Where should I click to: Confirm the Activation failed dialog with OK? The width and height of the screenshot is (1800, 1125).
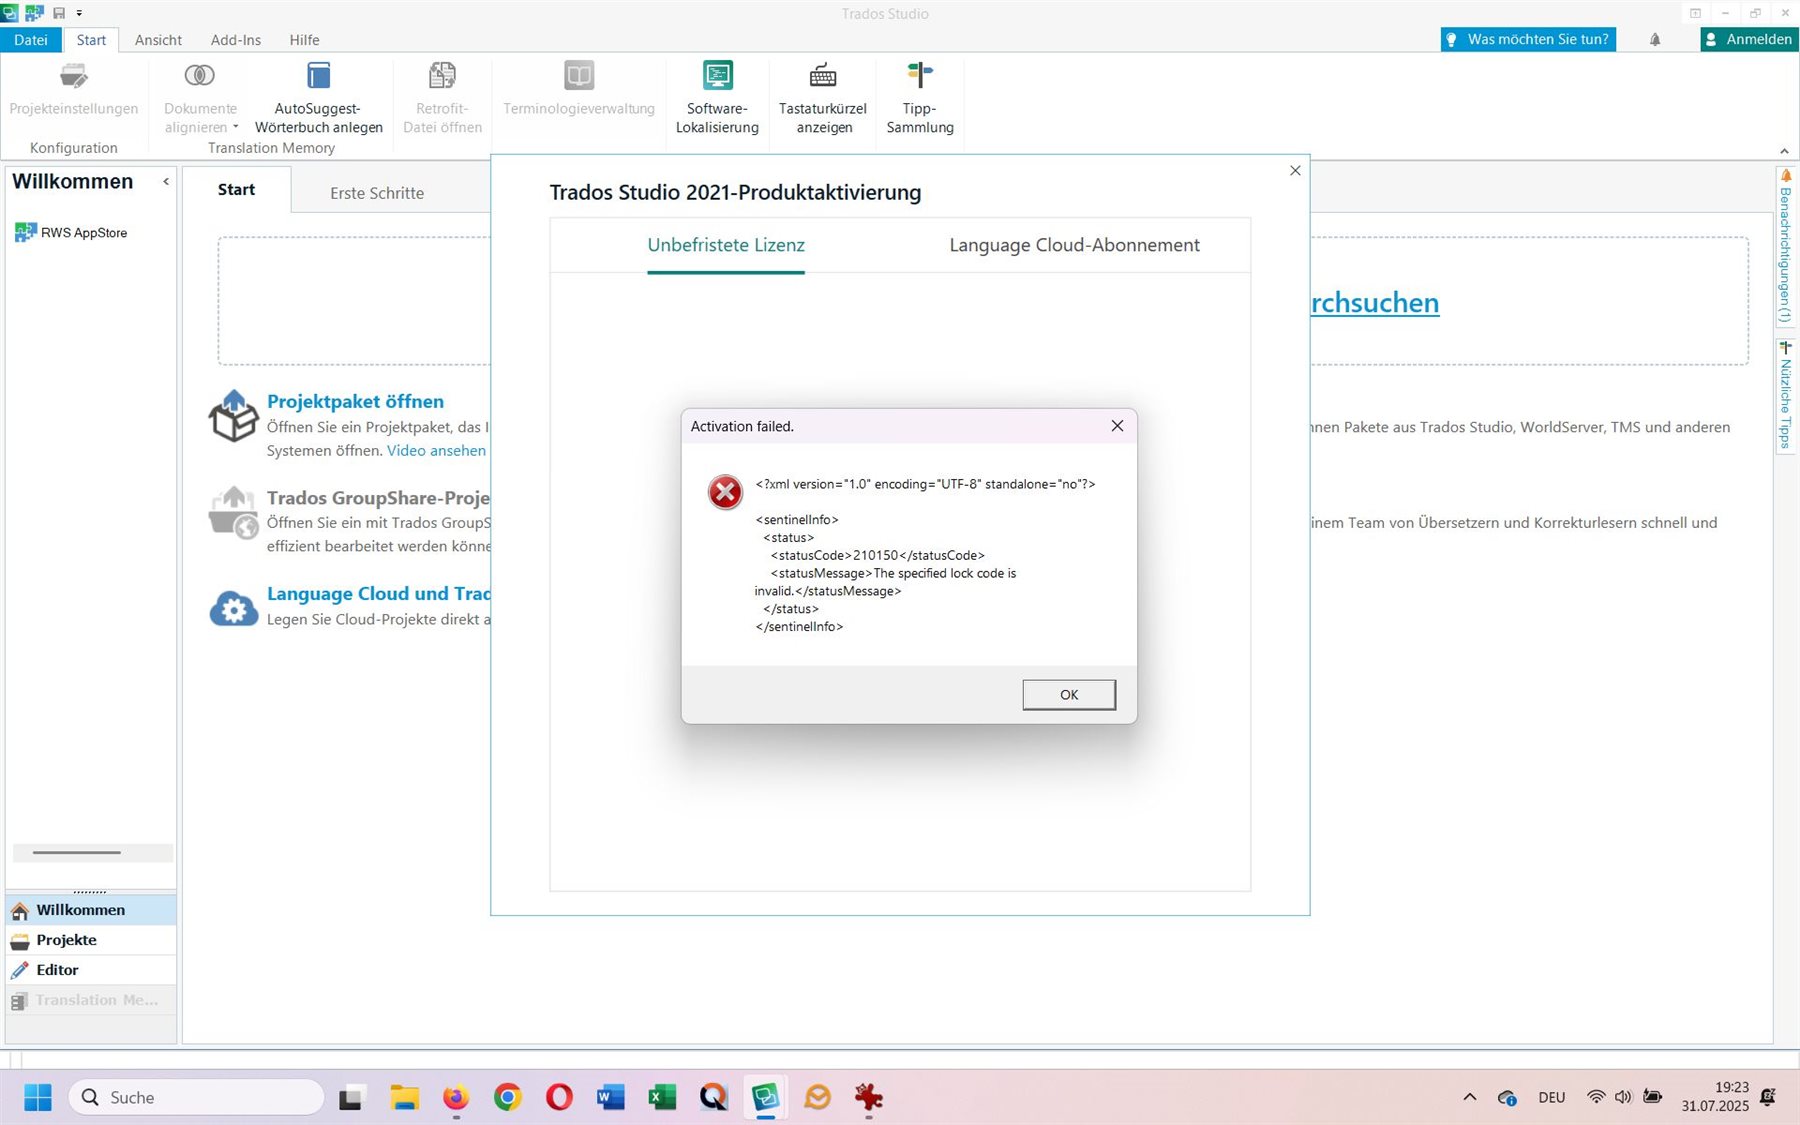pyautogui.click(x=1068, y=694)
